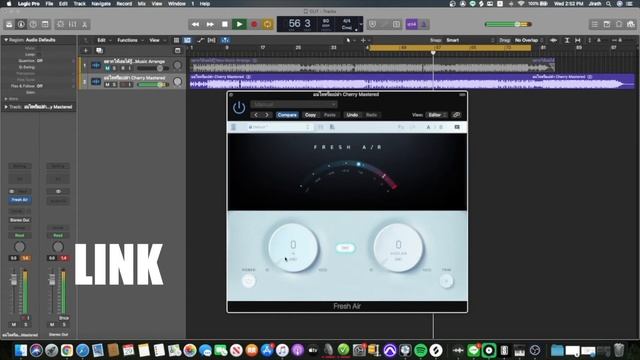Toggle the Flex view button
This screenshot has height=360, width=640.
211,40
